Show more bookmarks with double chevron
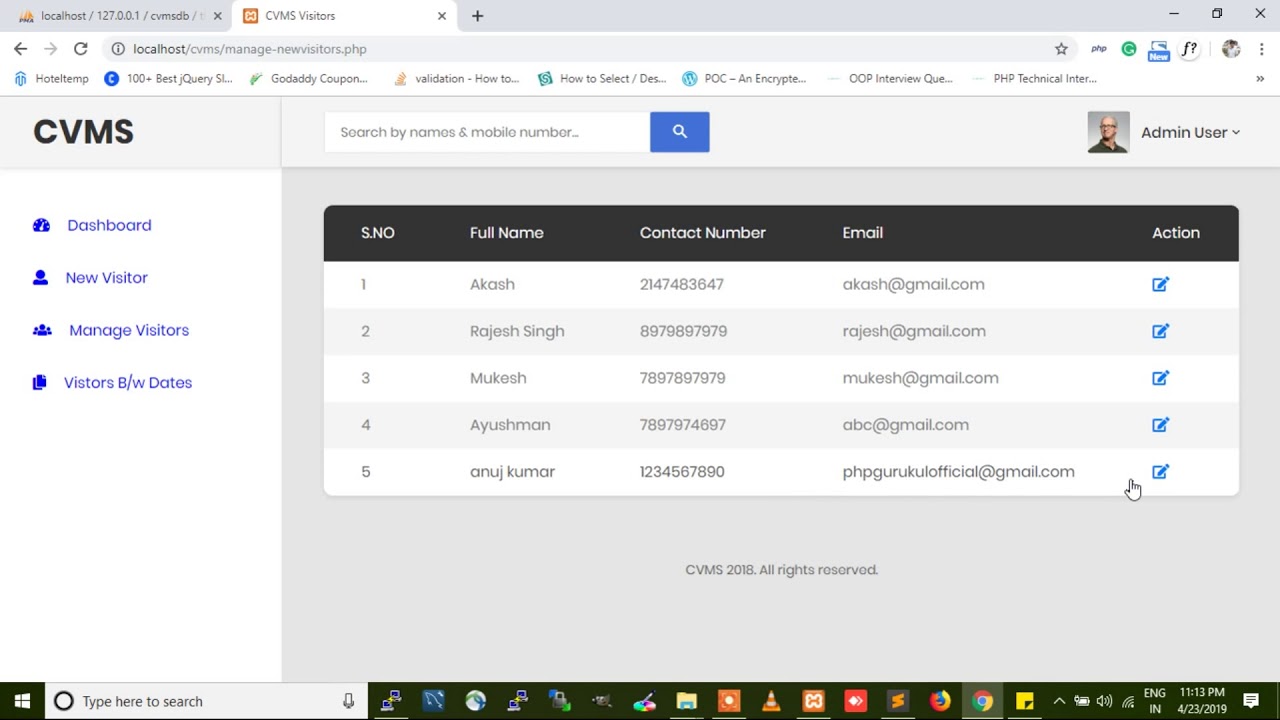The width and height of the screenshot is (1280, 720). point(1260,79)
